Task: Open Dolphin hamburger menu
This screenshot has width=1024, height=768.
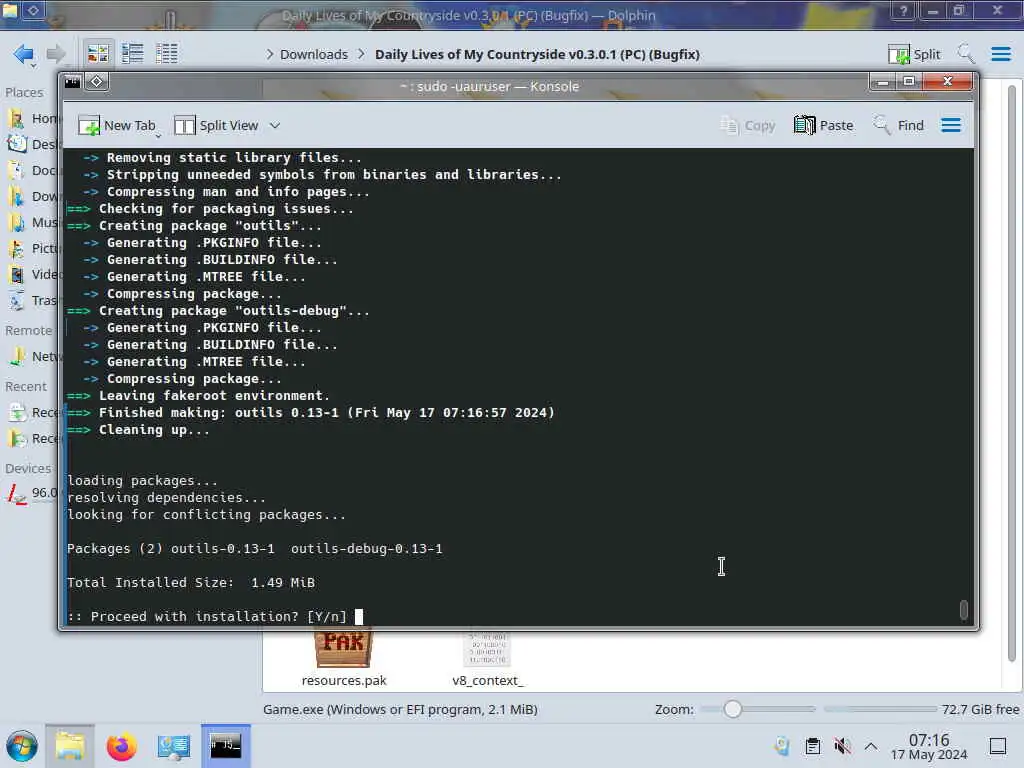Action: (x=1000, y=54)
